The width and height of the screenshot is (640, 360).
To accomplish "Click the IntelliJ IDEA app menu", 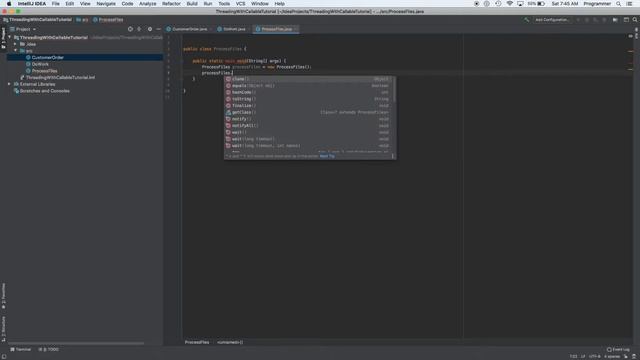I will [31, 4].
